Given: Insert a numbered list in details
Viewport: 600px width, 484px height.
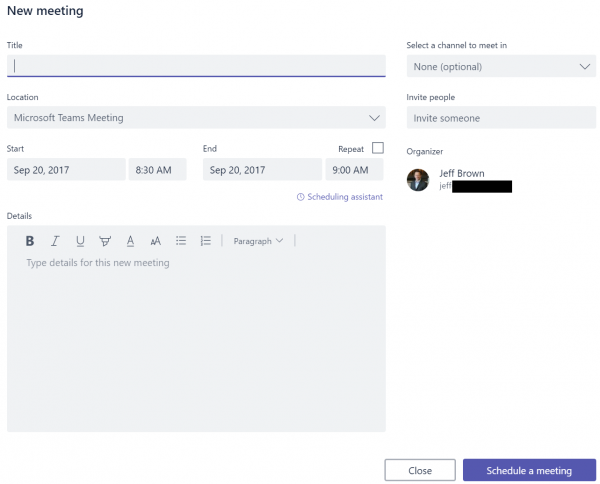Looking at the screenshot, I should click(x=206, y=241).
